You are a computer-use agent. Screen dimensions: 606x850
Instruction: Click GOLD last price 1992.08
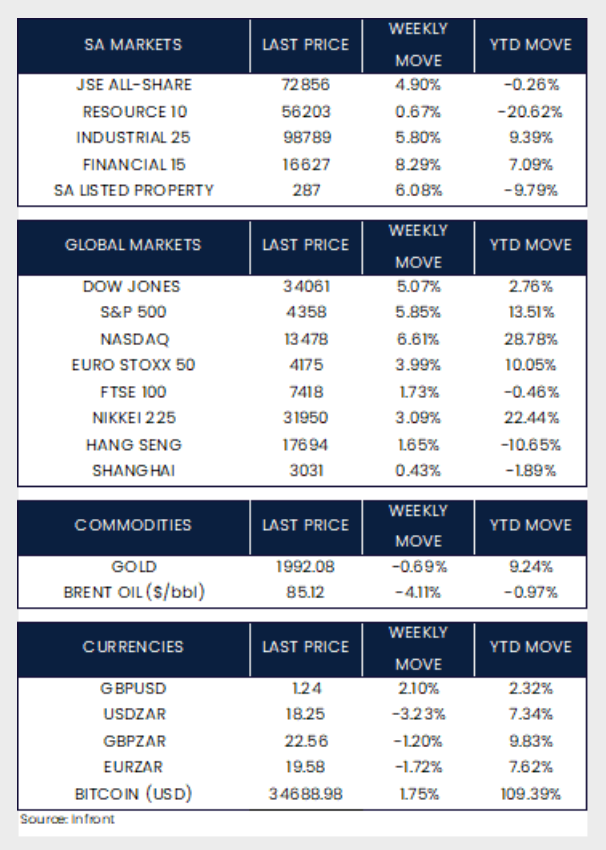click(x=305, y=566)
